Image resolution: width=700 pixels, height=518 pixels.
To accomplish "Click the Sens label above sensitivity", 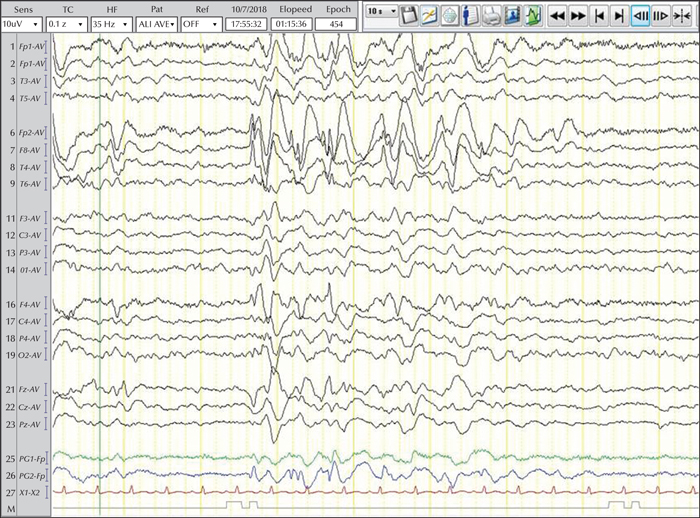I will 23,9.
